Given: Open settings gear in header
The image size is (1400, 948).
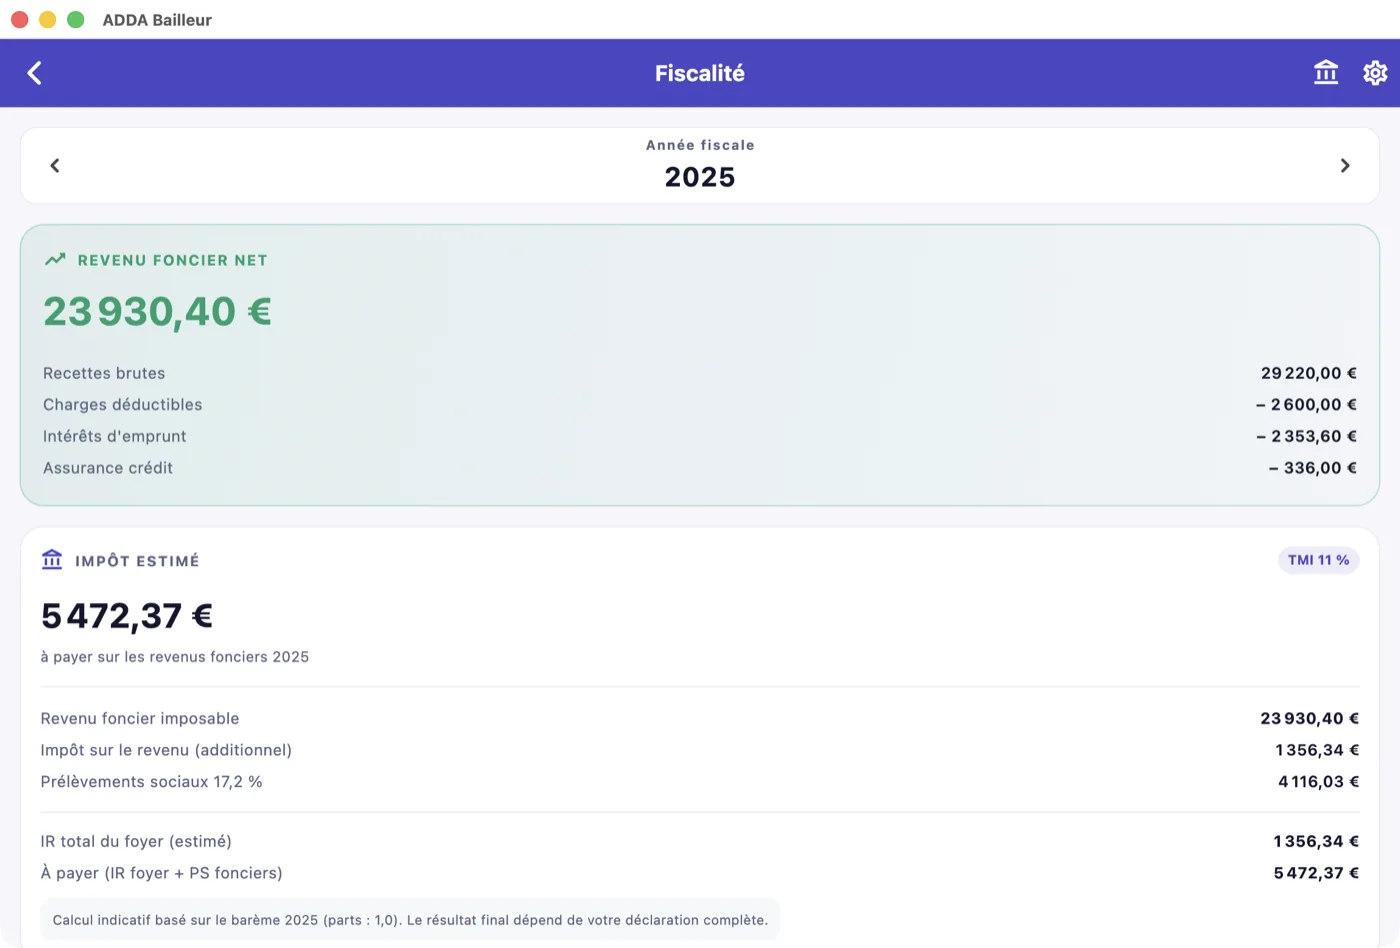Looking at the screenshot, I should tap(1375, 73).
